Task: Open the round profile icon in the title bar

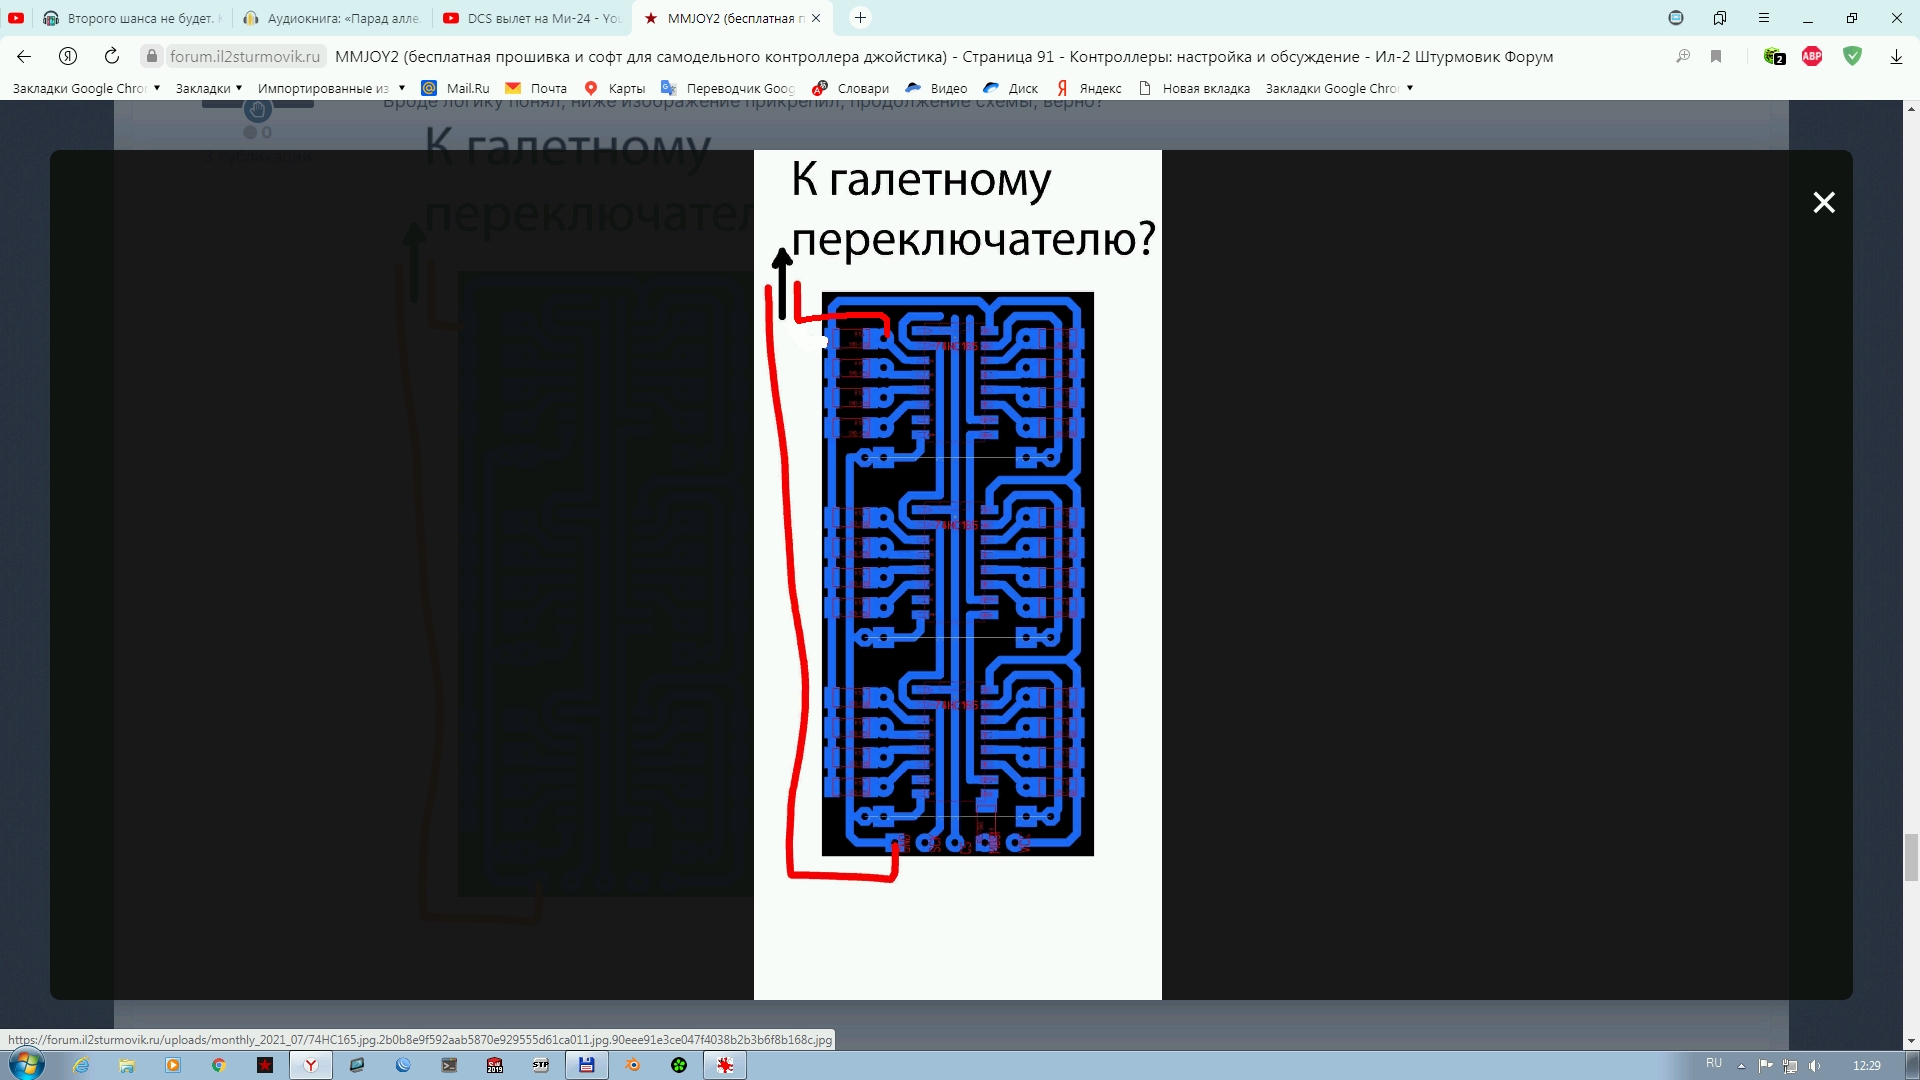Action: click(x=1676, y=18)
